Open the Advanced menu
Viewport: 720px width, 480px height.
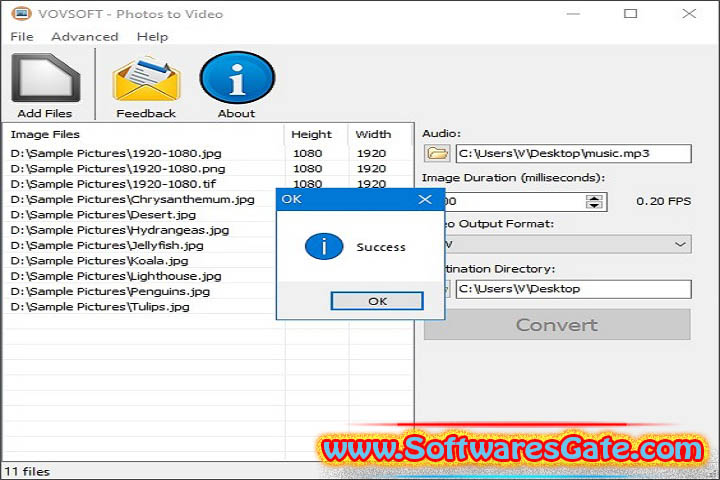pos(84,37)
